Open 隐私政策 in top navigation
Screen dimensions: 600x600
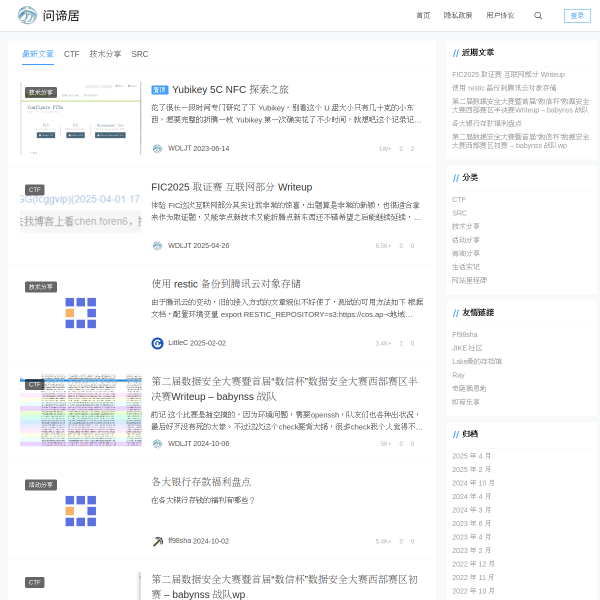click(458, 16)
